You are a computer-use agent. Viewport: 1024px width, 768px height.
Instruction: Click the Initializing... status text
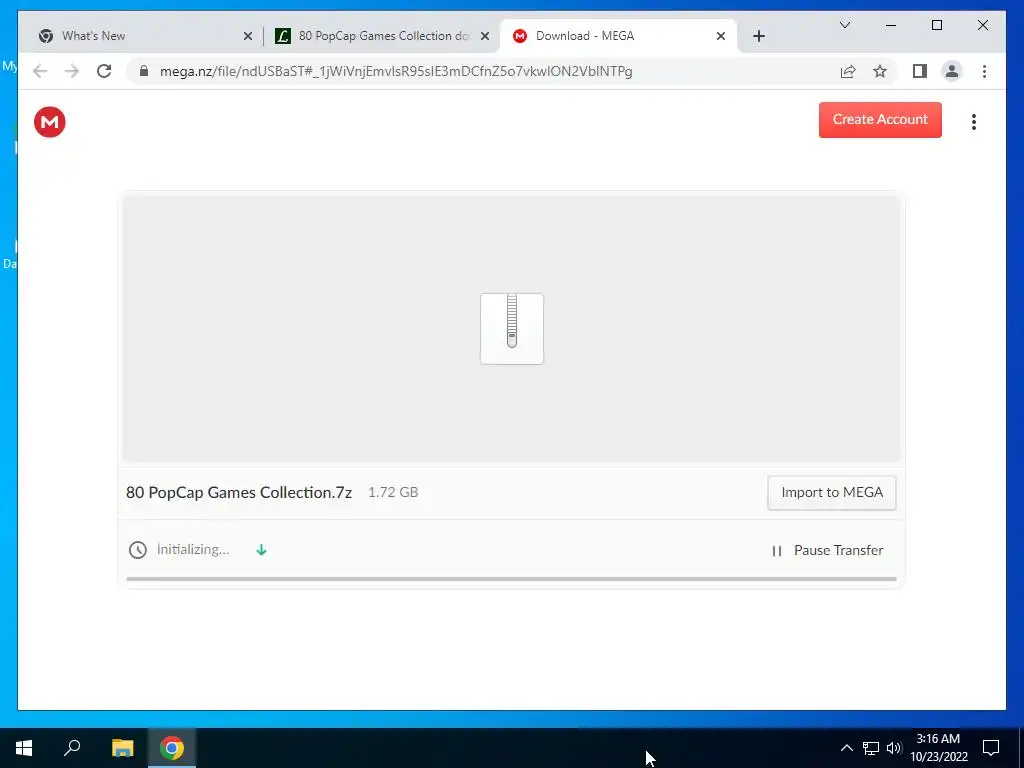(193, 549)
